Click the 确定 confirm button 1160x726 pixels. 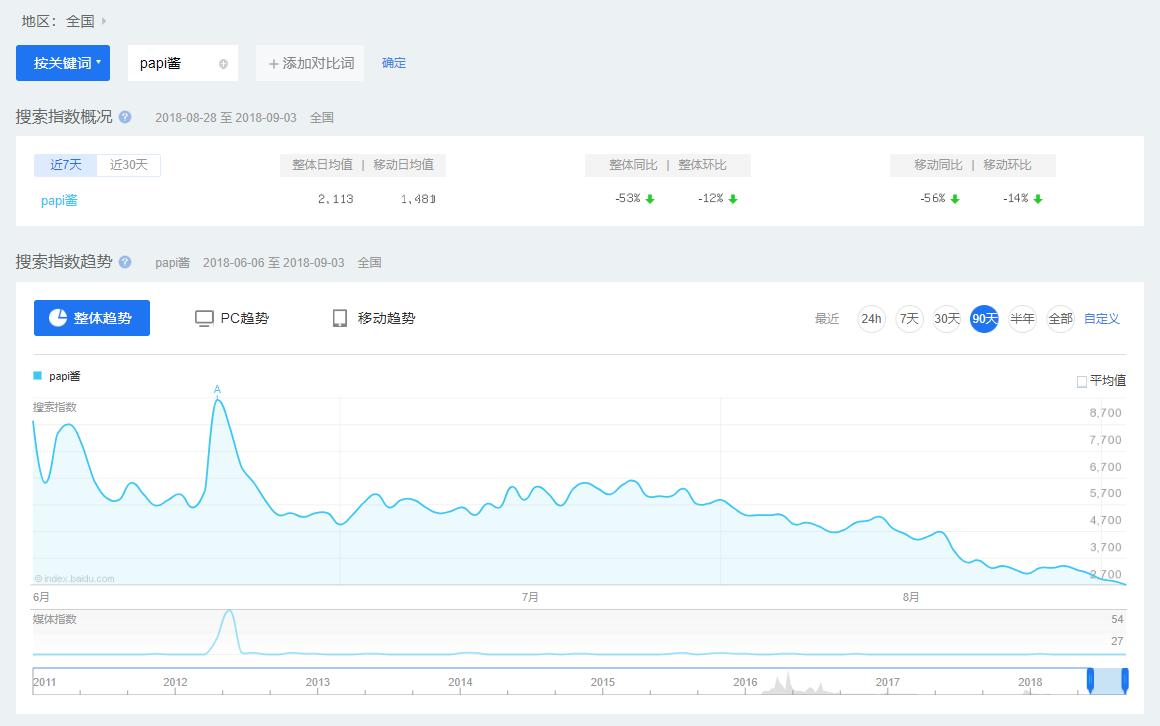coord(392,62)
